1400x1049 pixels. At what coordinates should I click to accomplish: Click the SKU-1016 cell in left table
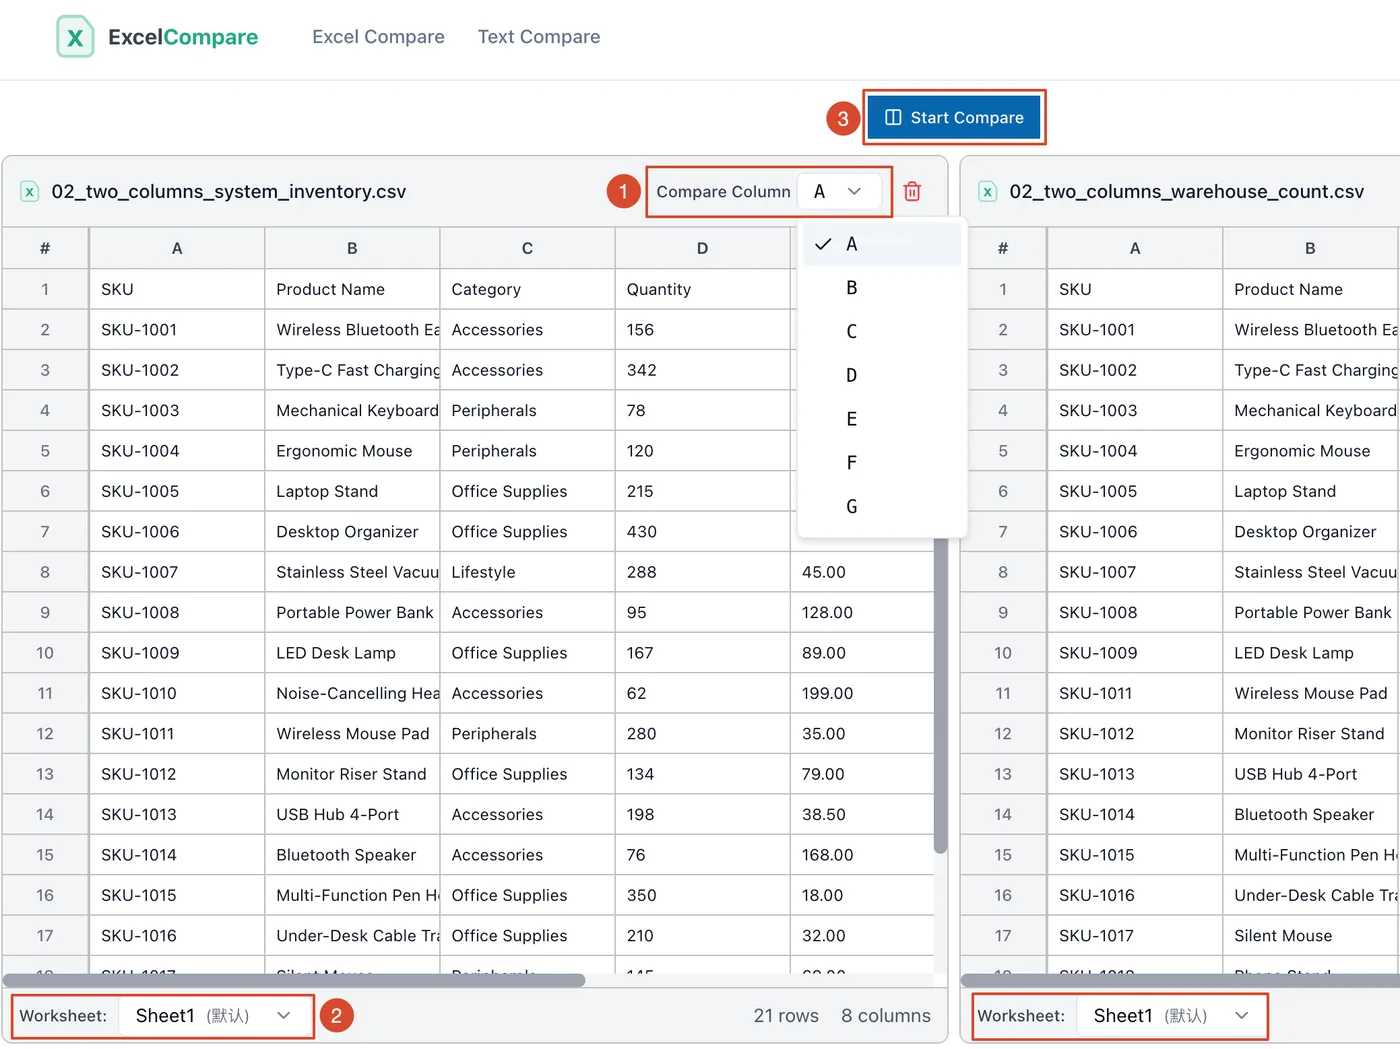(x=177, y=936)
